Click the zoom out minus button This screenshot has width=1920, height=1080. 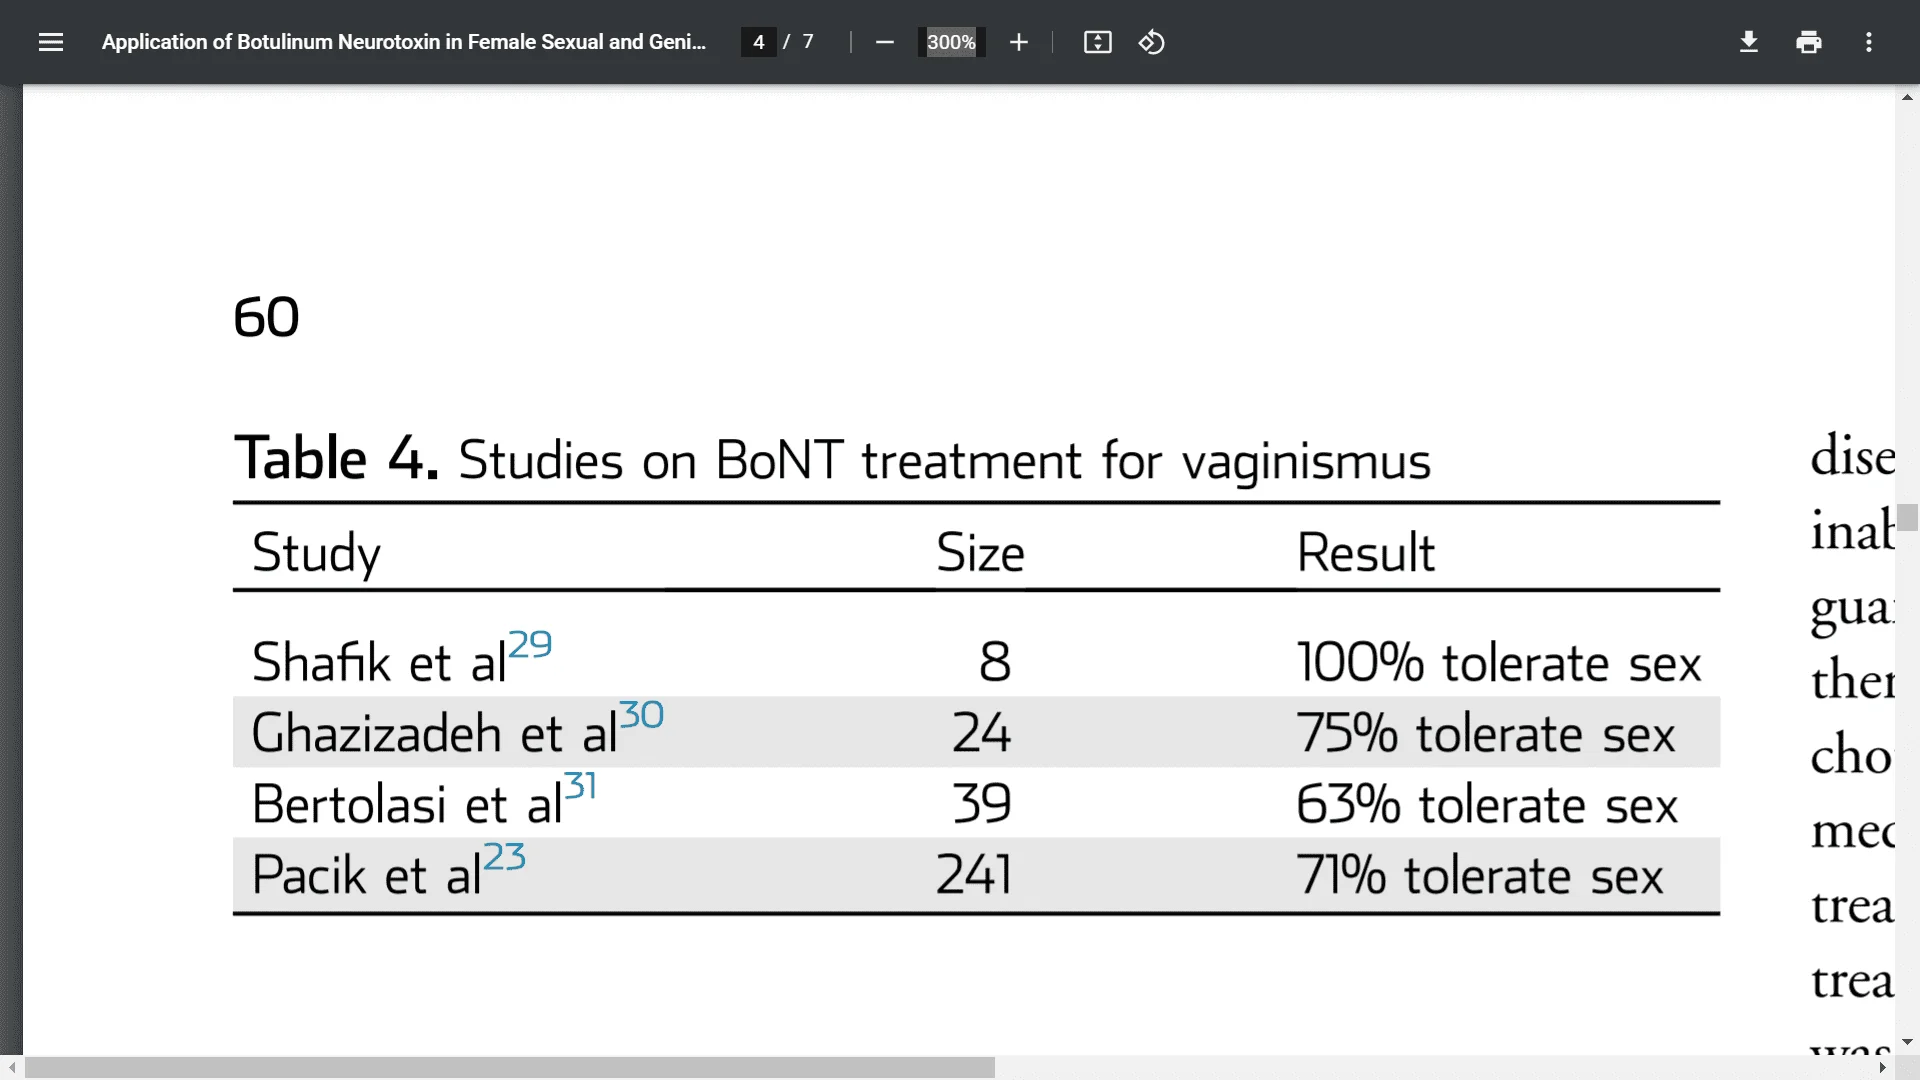click(x=884, y=42)
